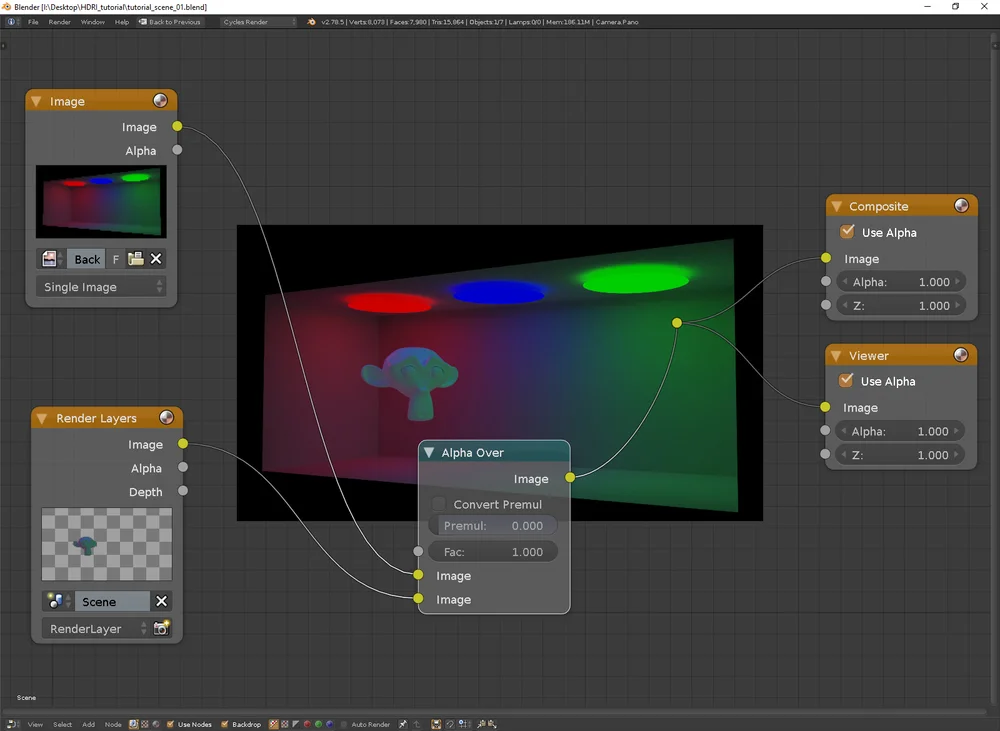Viewport: 1000px width, 731px height.
Task: Open the File menu
Action: coord(33,22)
